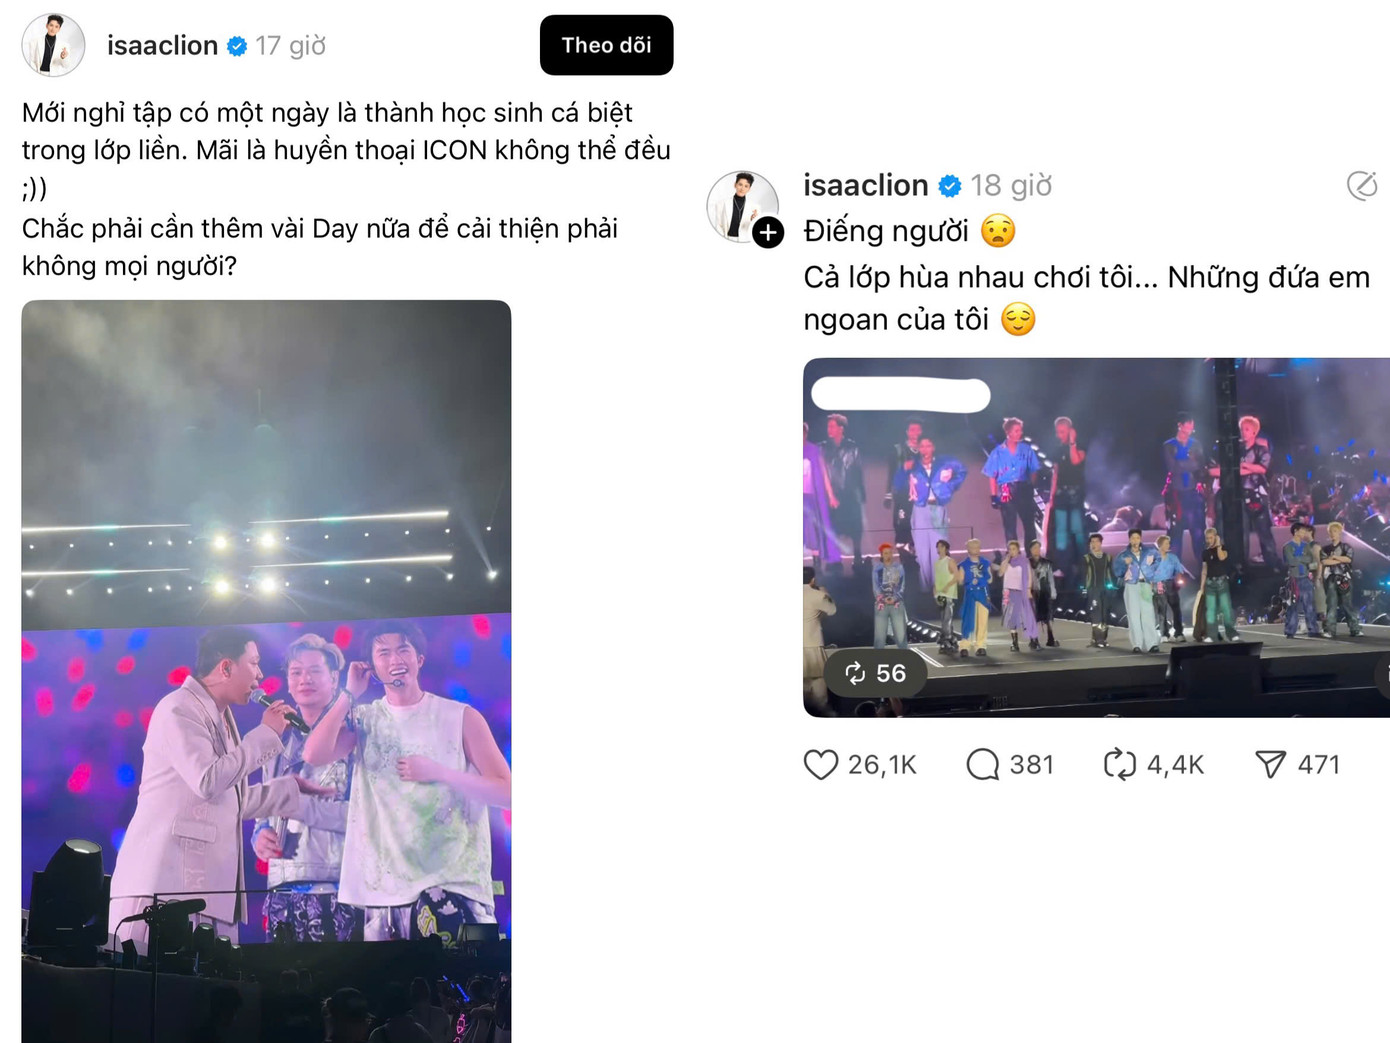Tap the plus badge on the right avatar
The width and height of the screenshot is (1390, 1043).
pyautogui.click(x=768, y=233)
